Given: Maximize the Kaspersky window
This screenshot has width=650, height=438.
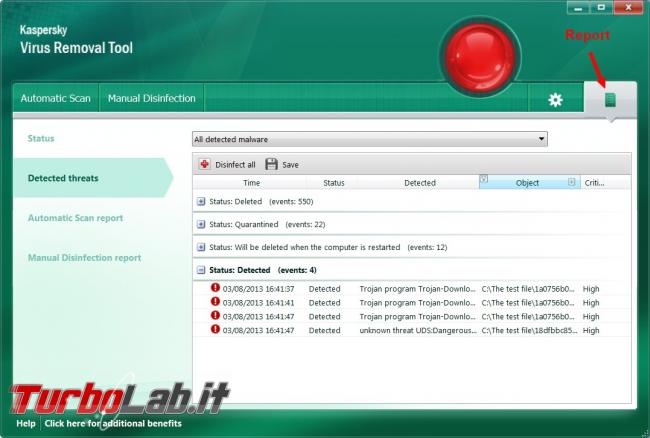Looking at the screenshot, I should [601, 8].
